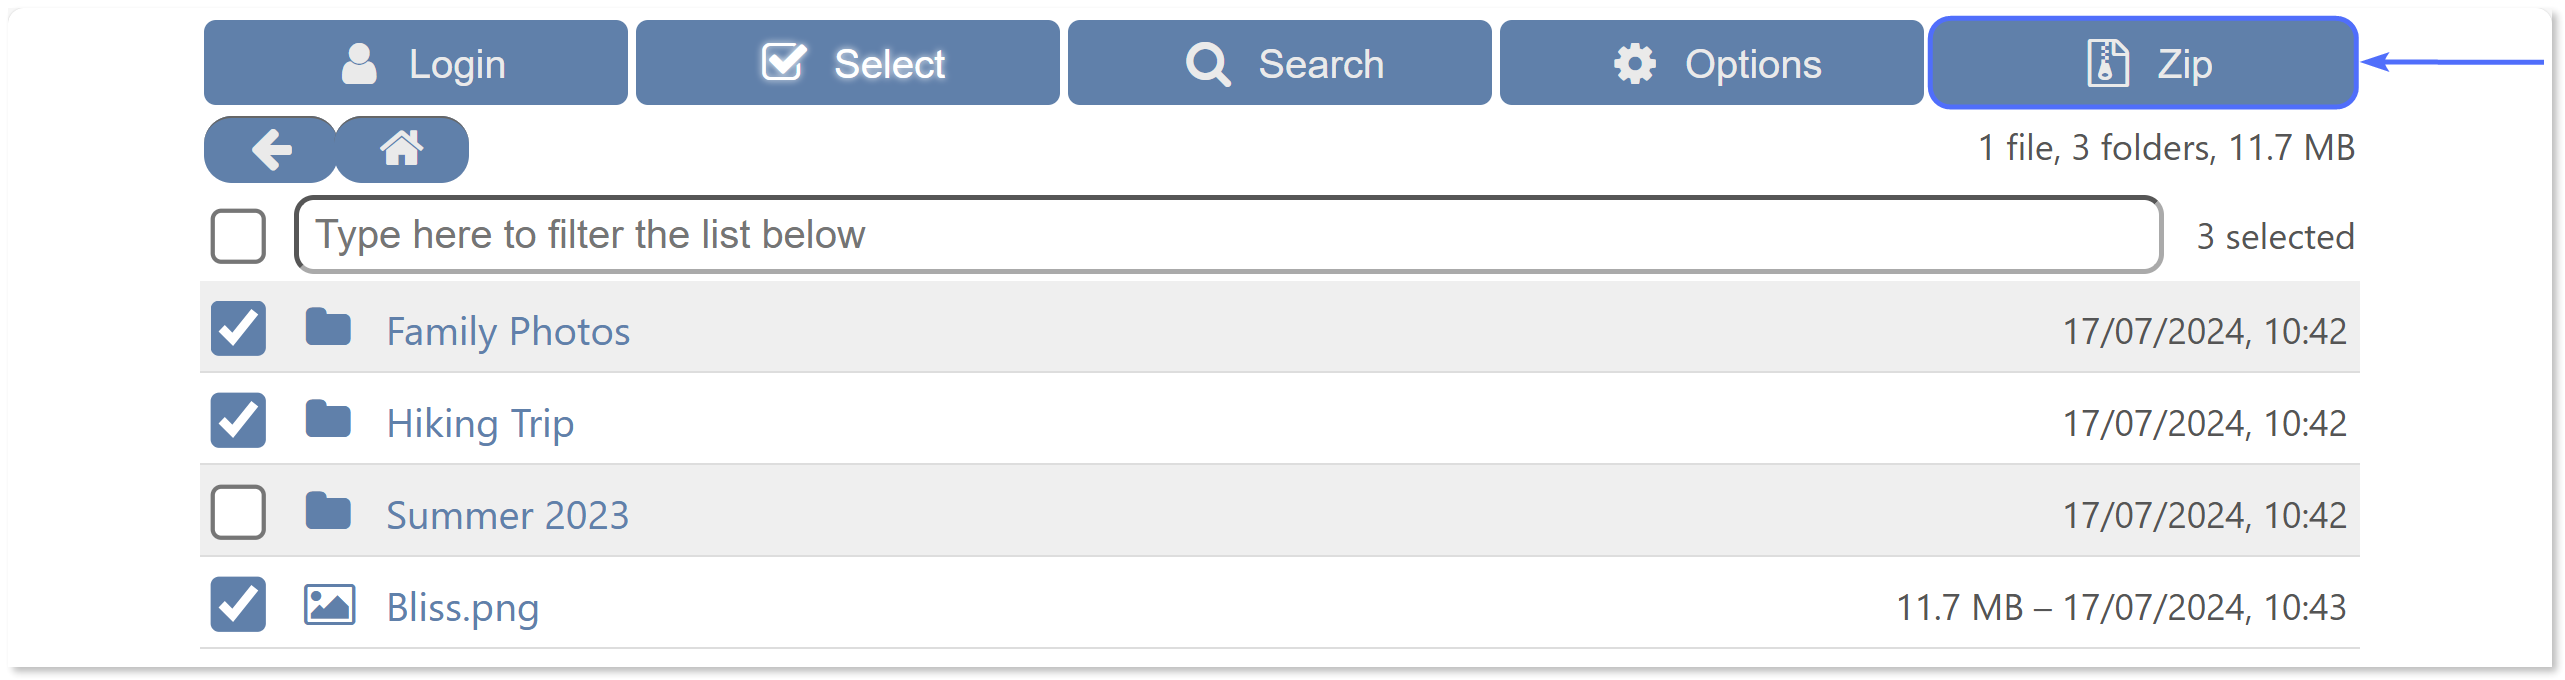Click the home folder icon
The width and height of the screenshot is (2565, 680).
click(402, 149)
